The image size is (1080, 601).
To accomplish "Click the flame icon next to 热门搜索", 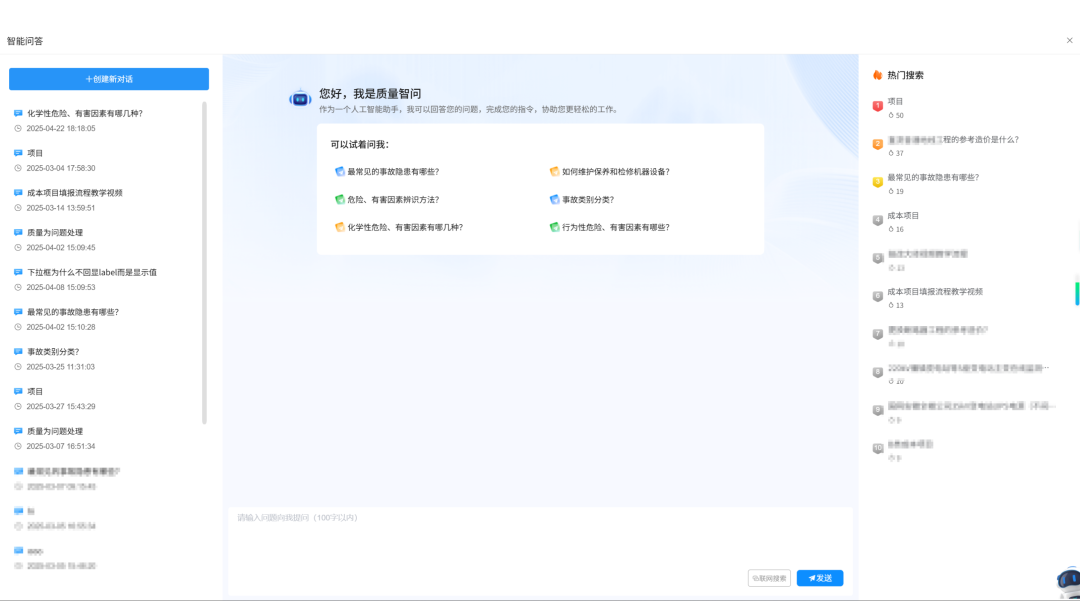I will [878, 74].
